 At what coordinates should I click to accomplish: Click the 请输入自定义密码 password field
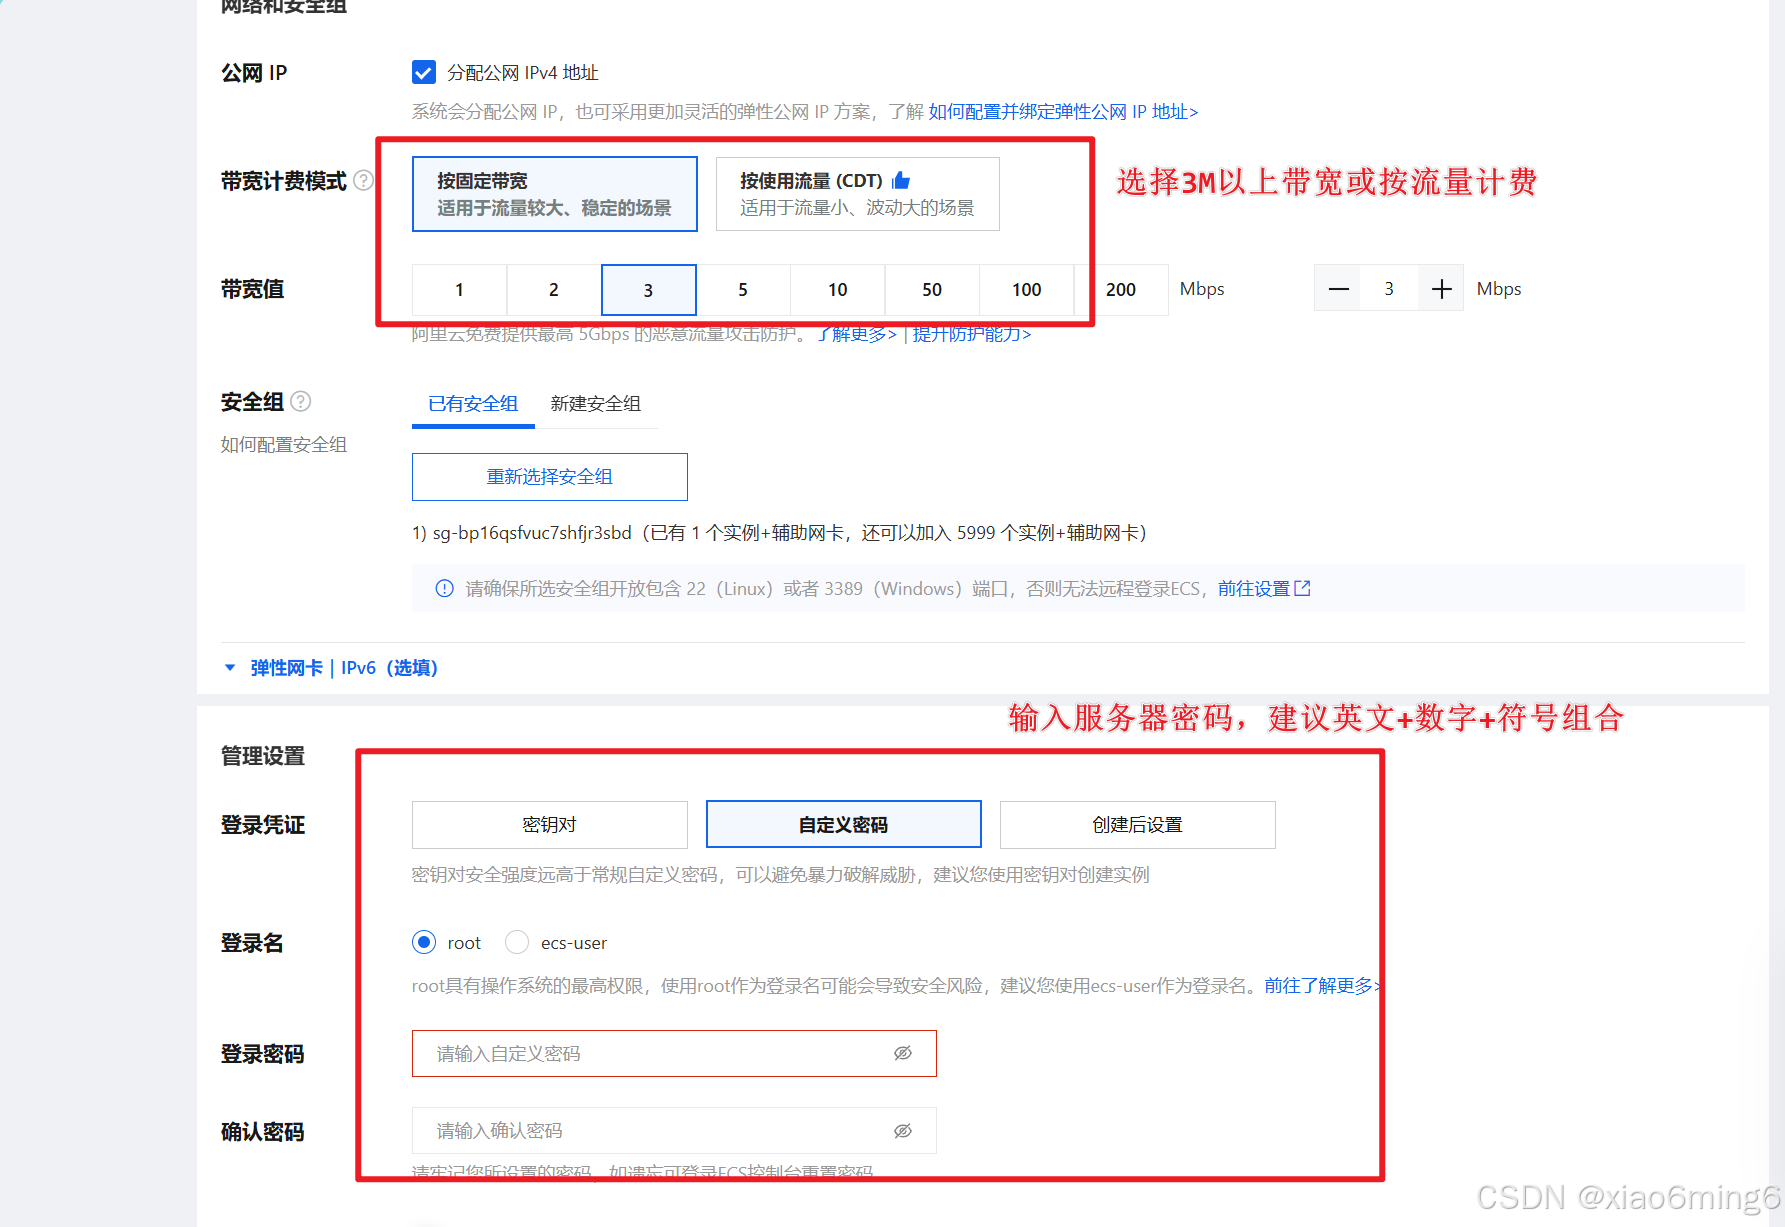point(674,1053)
